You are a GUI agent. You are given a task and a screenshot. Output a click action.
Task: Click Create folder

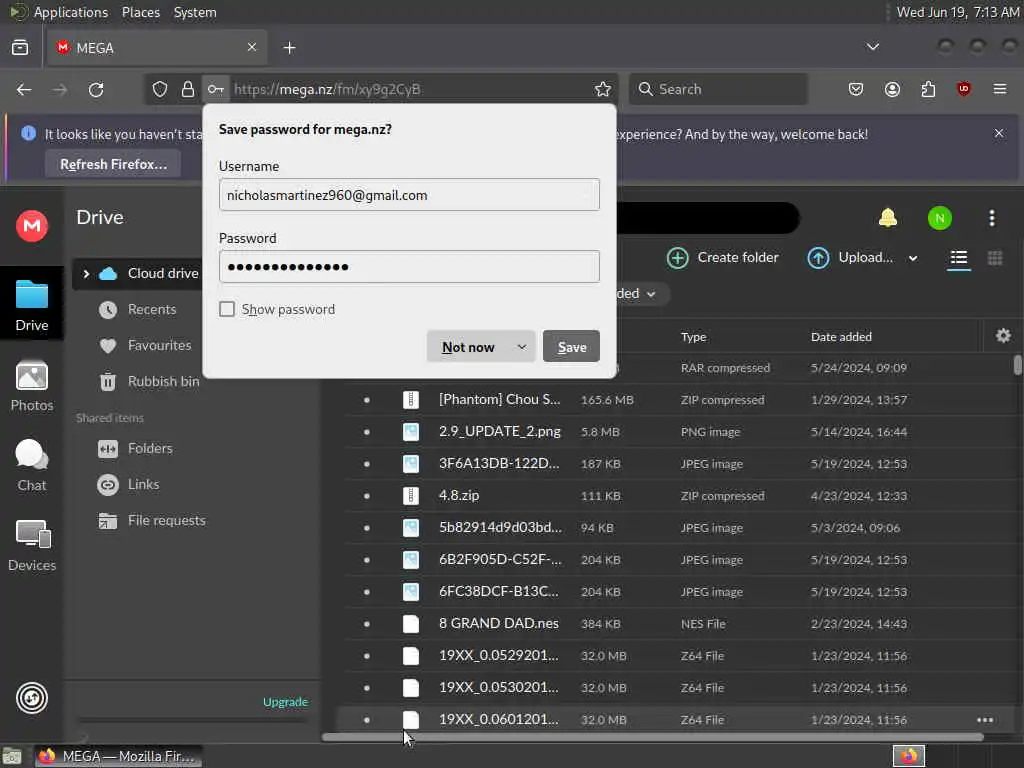pos(722,258)
